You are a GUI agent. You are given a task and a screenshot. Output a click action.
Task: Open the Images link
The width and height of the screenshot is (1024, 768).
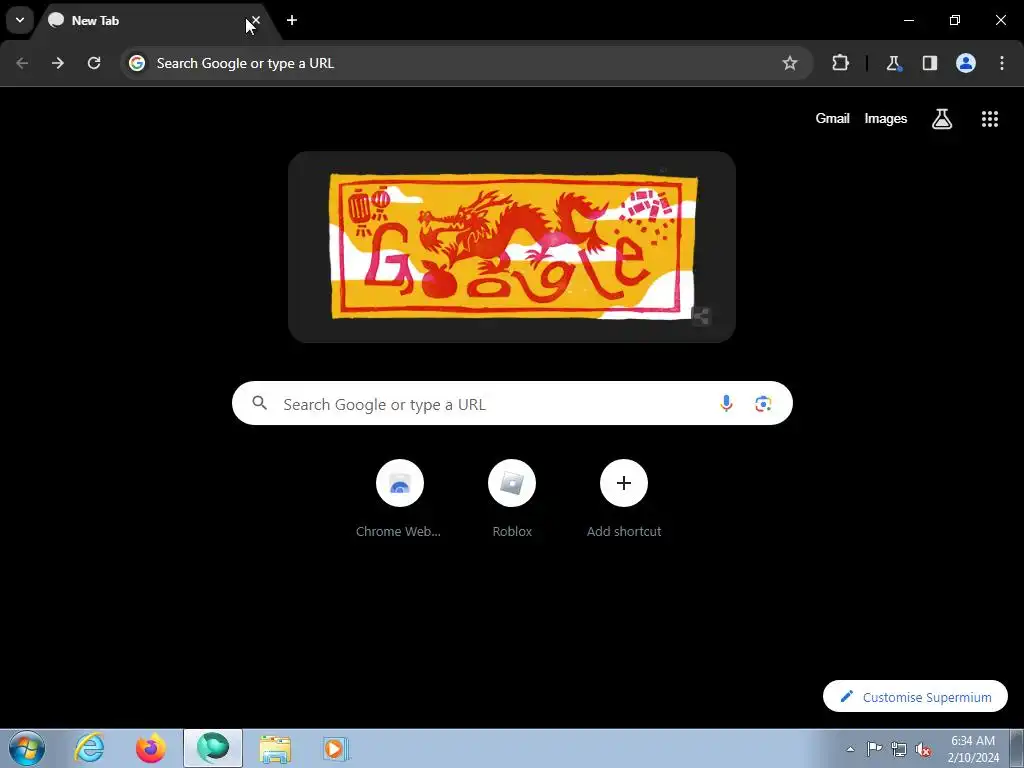886,118
